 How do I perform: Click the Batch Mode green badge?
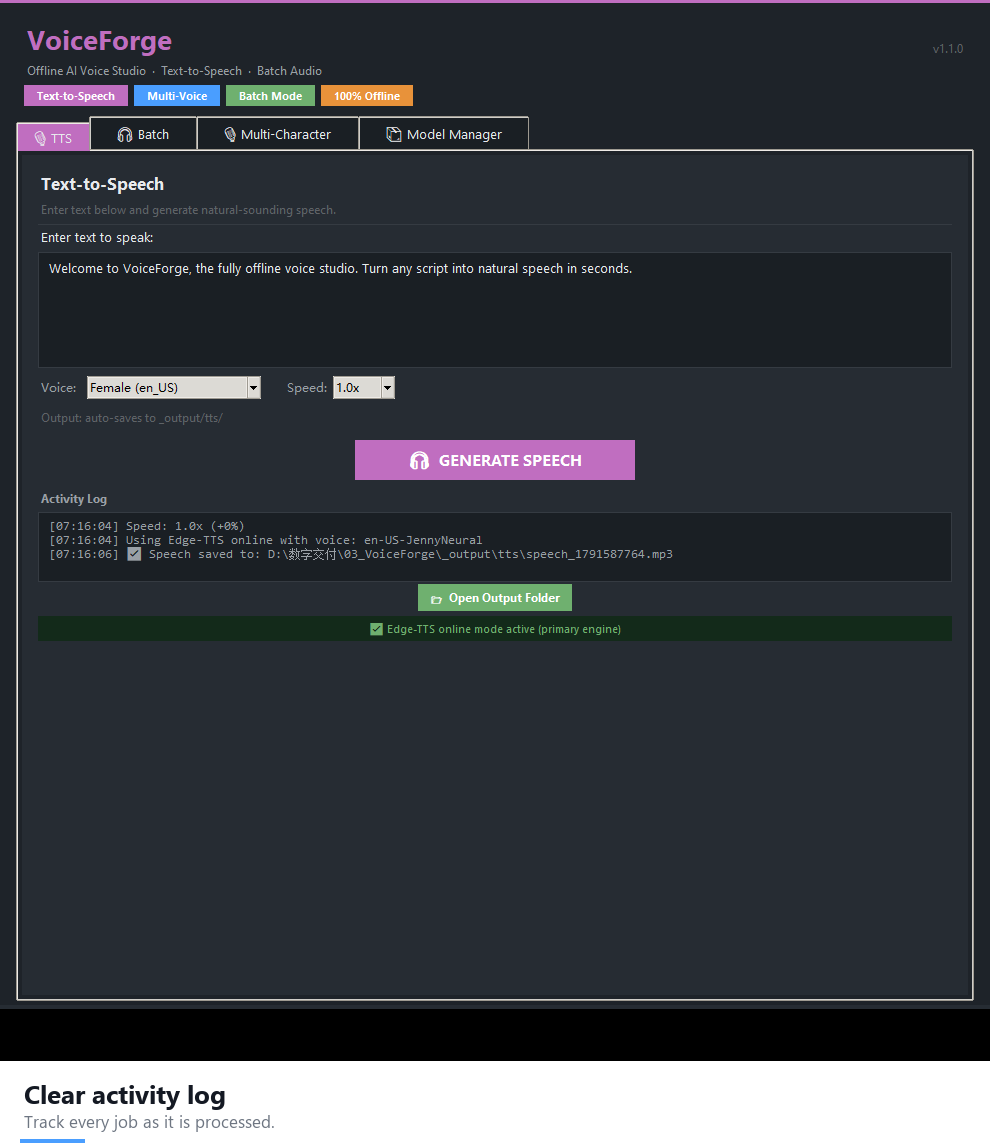(x=270, y=96)
